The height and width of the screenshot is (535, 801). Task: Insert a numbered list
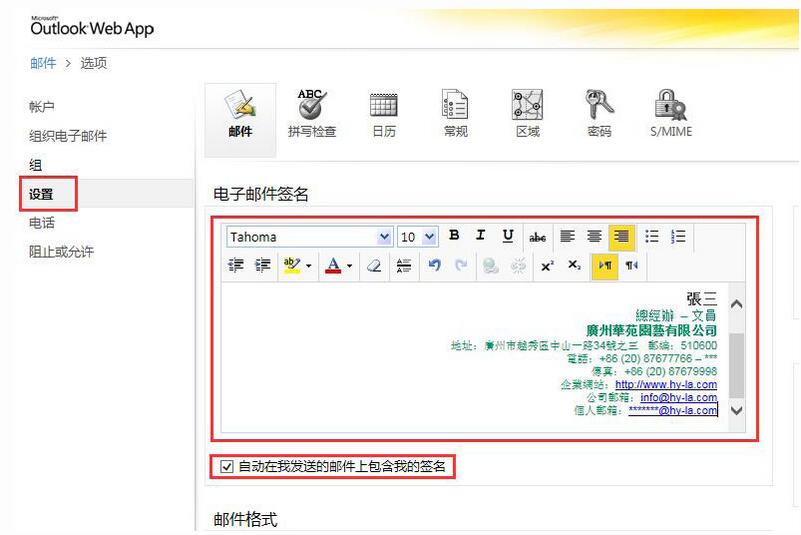click(678, 236)
